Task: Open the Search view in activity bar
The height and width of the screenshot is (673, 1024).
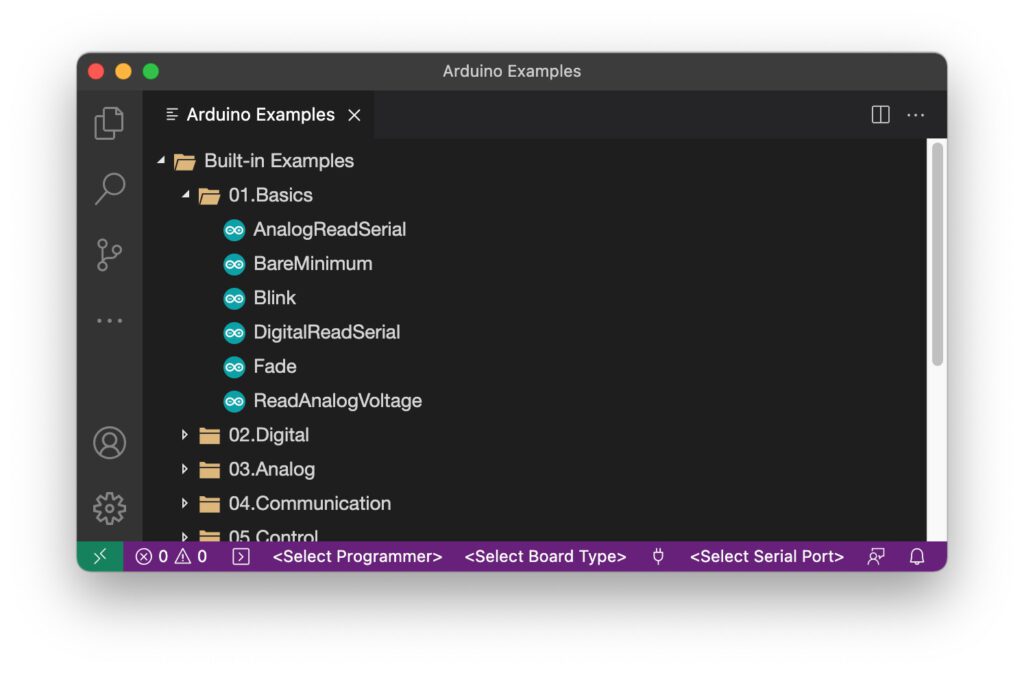Action: click(x=110, y=189)
